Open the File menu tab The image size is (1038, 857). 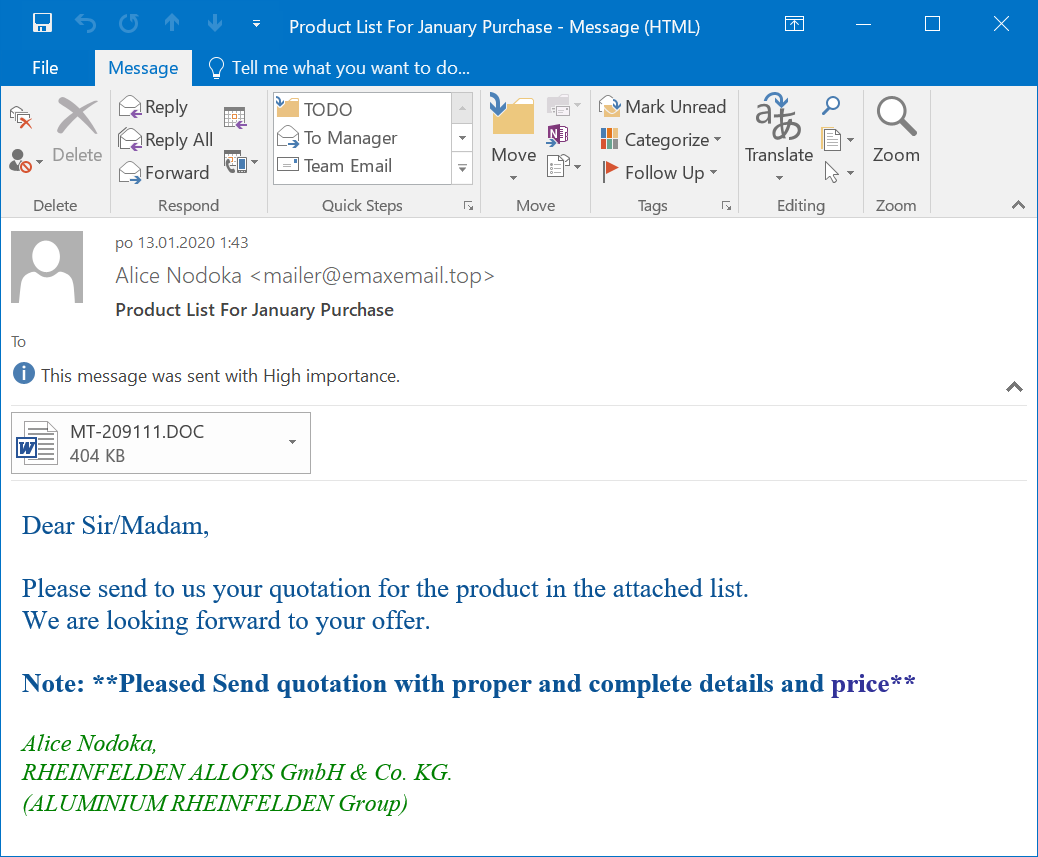tap(45, 68)
